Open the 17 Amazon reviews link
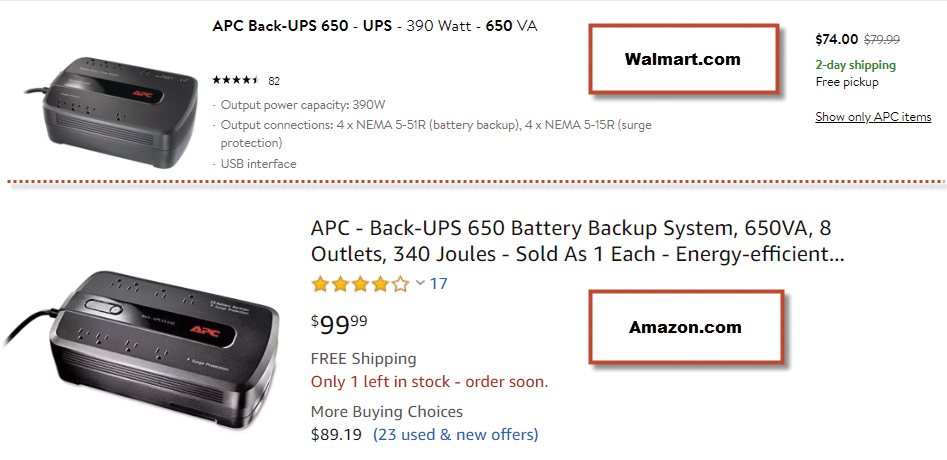Screen dimensions: 947x460 (x=438, y=284)
